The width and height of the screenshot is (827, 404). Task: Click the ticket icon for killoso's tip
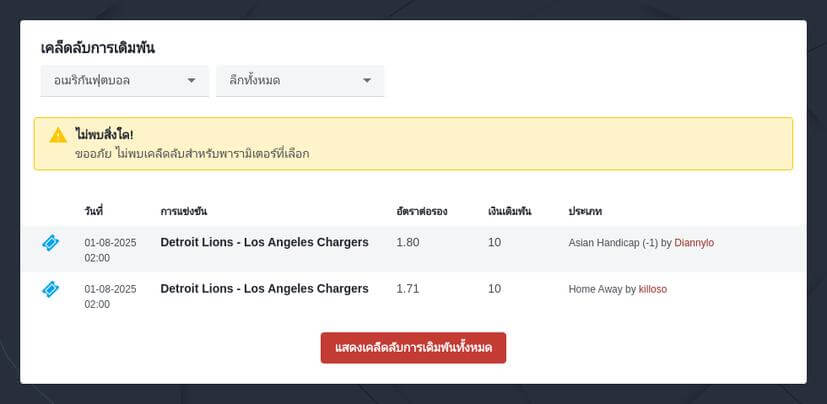[51, 289]
